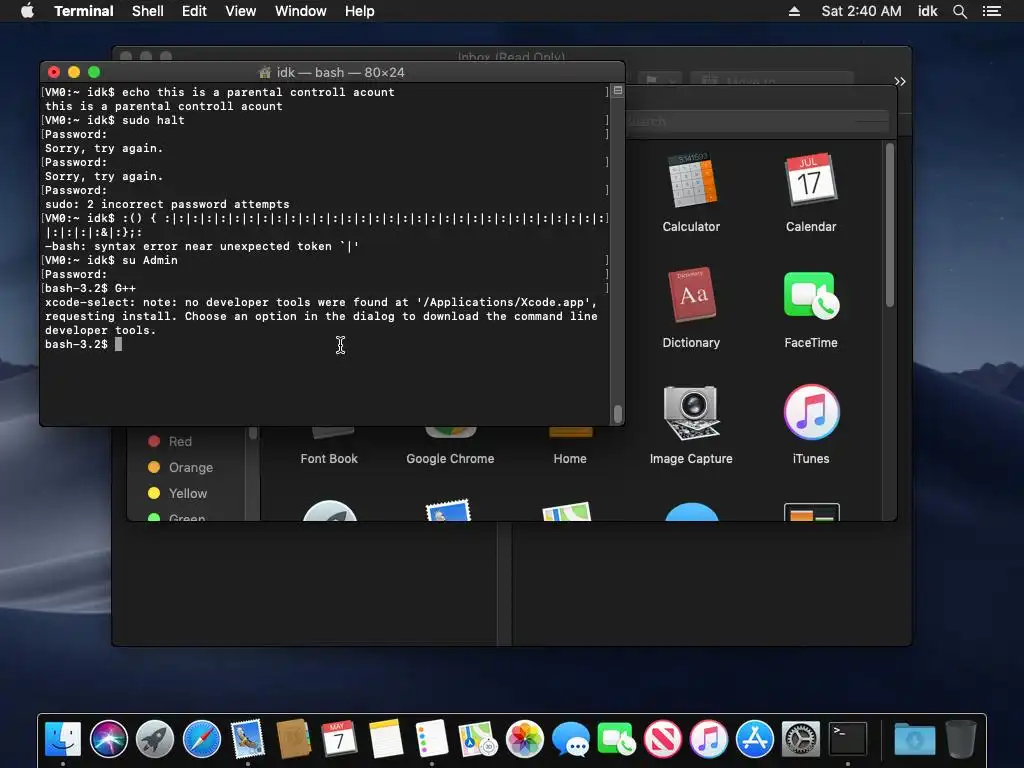
Task: Open App Store from the Dock
Action: coord(755,739)
